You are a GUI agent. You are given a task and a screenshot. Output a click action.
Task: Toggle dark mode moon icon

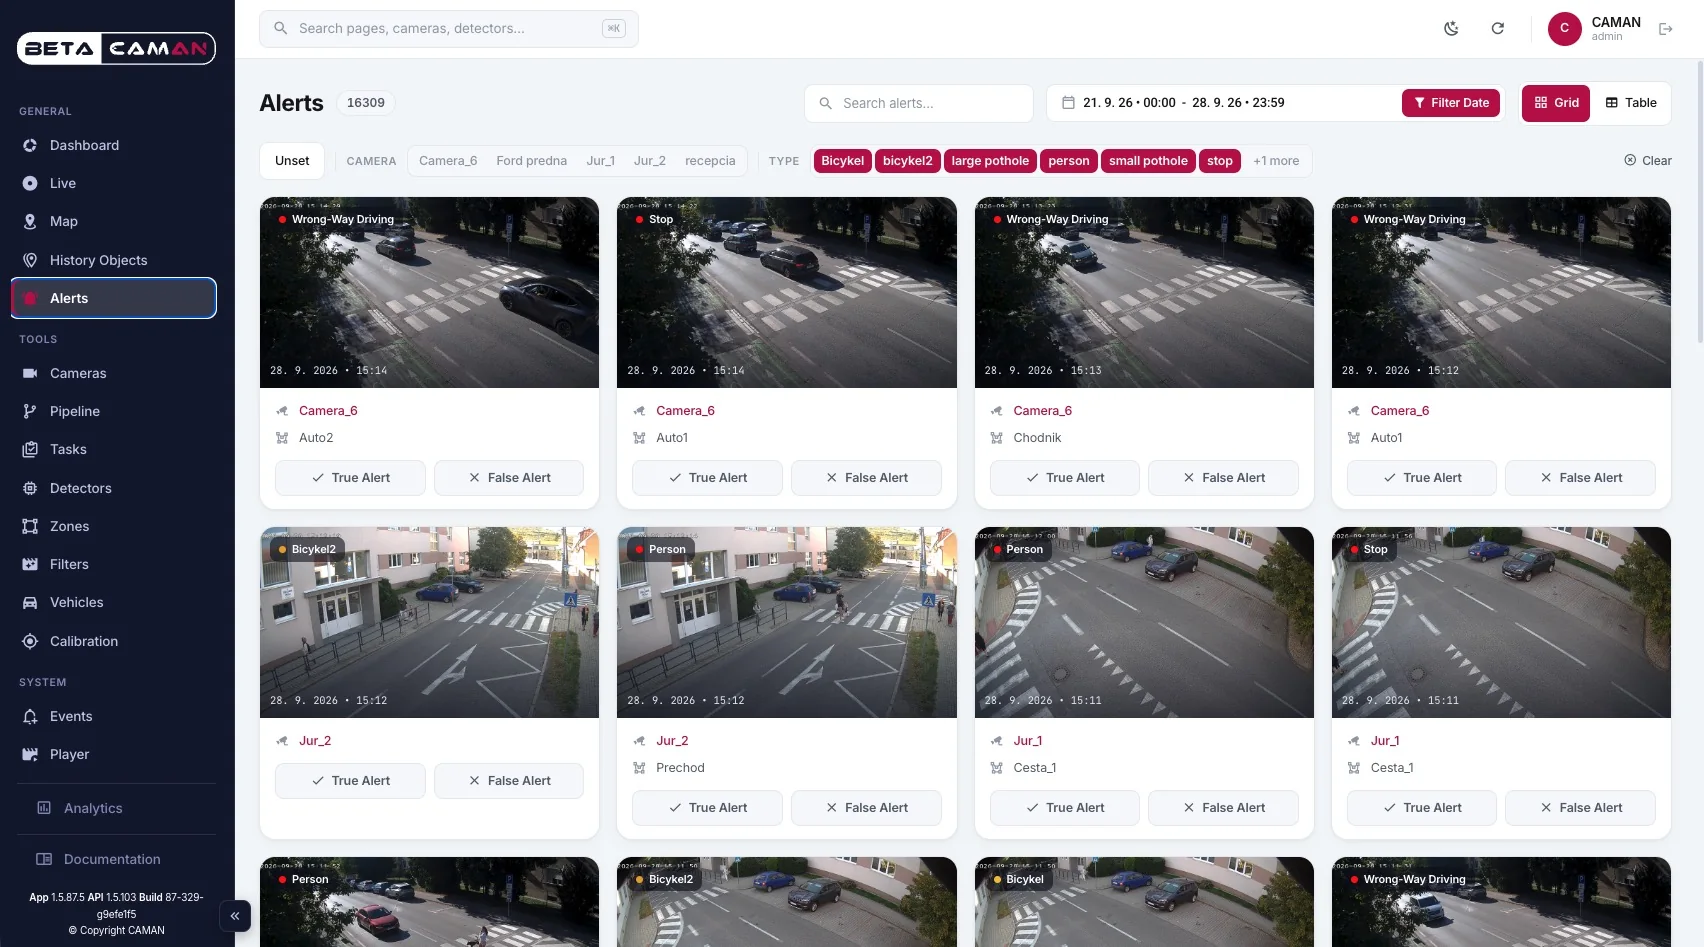(x=1451, y=29)
